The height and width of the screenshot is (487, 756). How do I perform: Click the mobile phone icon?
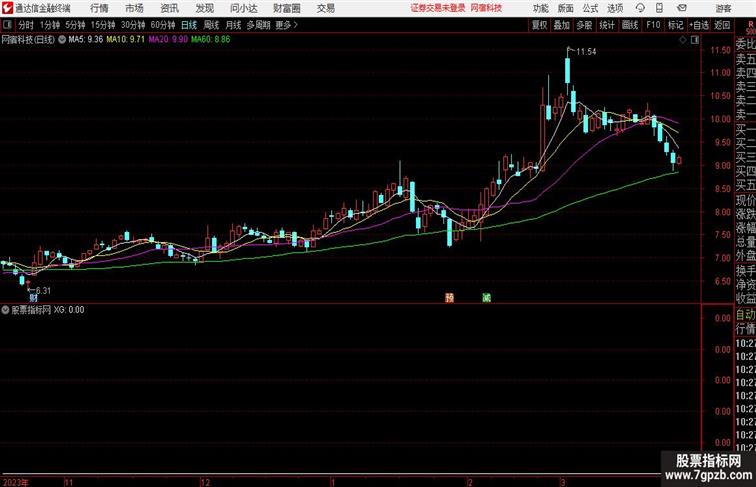[x=659, y=8]
